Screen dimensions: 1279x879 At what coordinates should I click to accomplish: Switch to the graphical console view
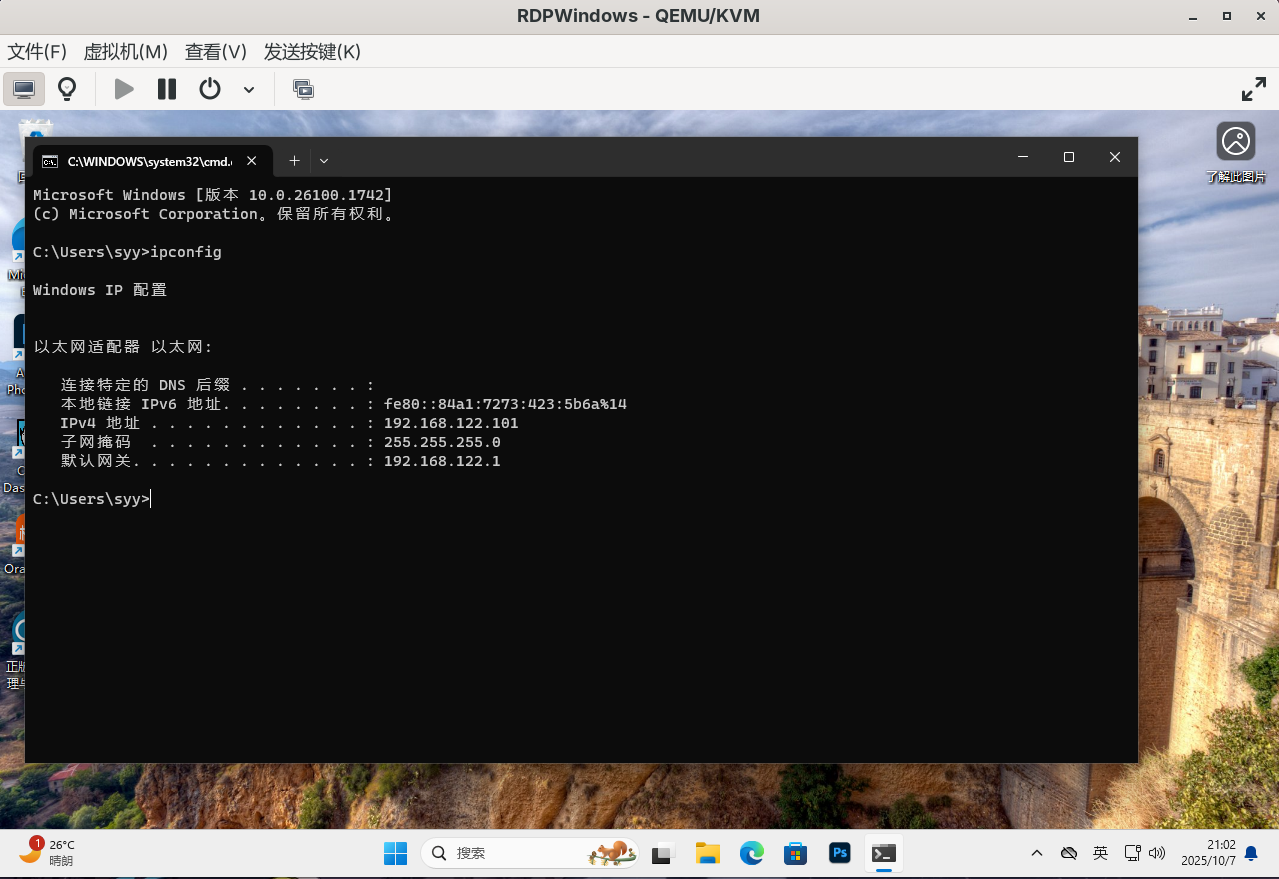(24, 89)
